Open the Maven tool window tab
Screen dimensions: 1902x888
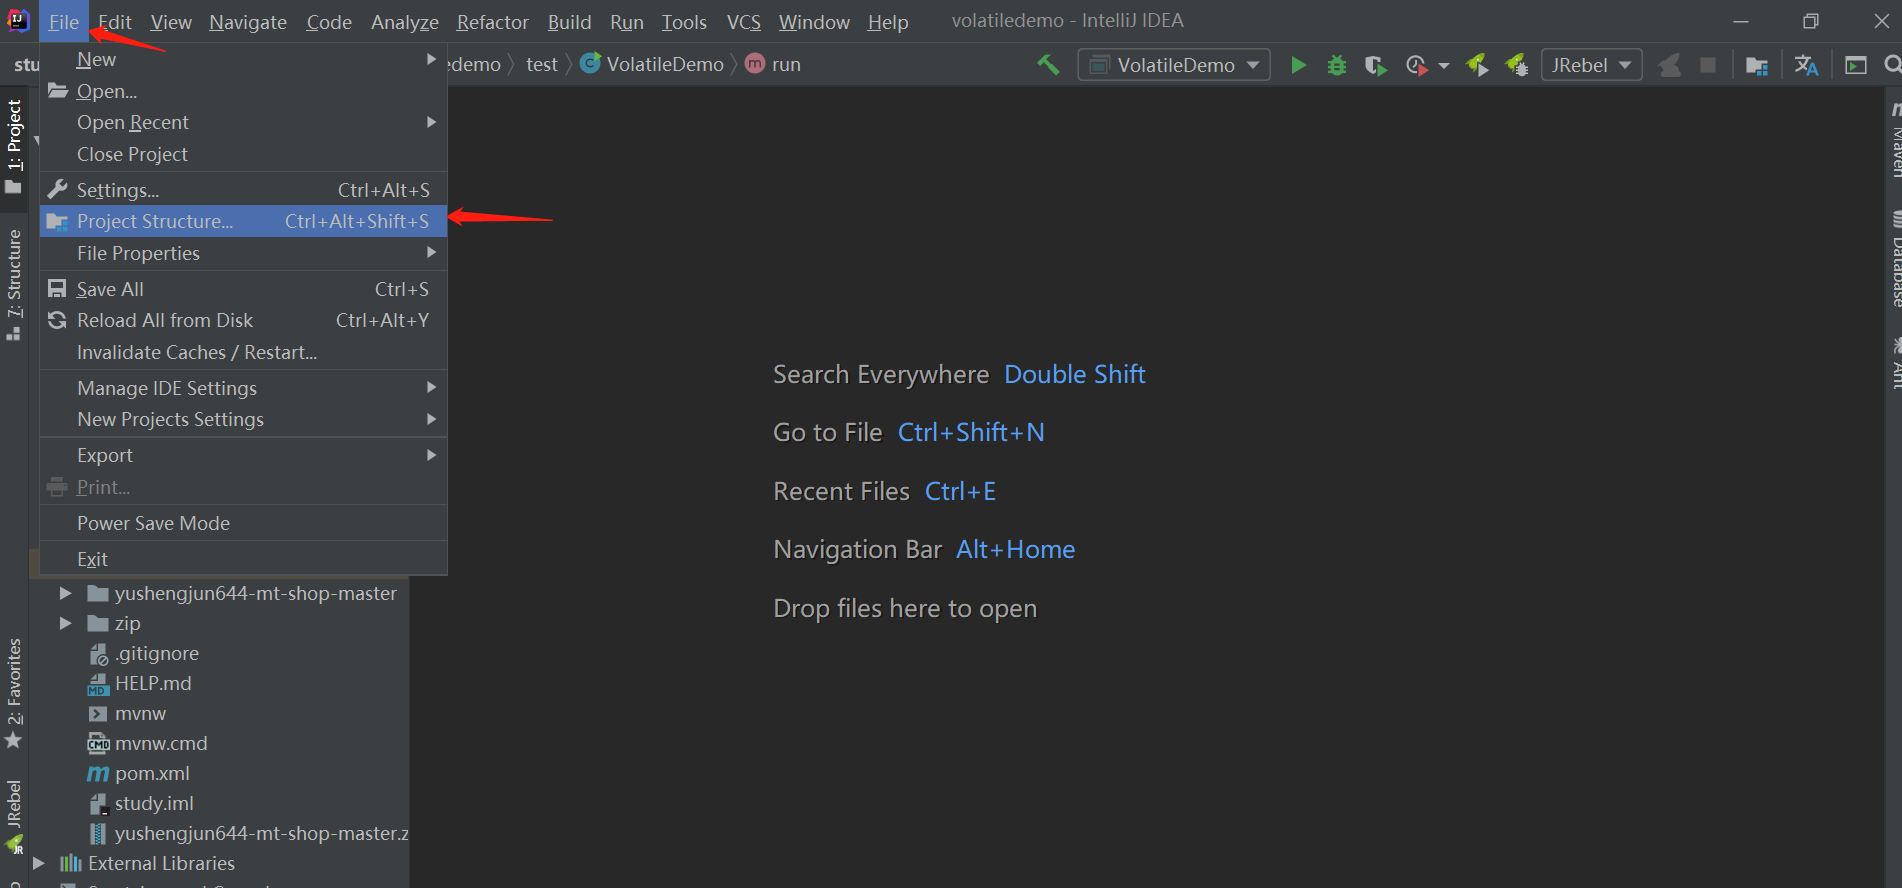[1893, 139]
